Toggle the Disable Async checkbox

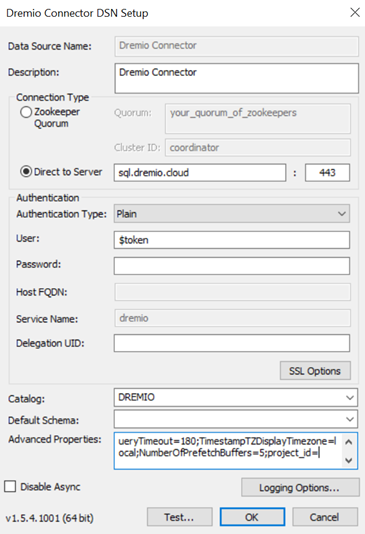[10, 486]
